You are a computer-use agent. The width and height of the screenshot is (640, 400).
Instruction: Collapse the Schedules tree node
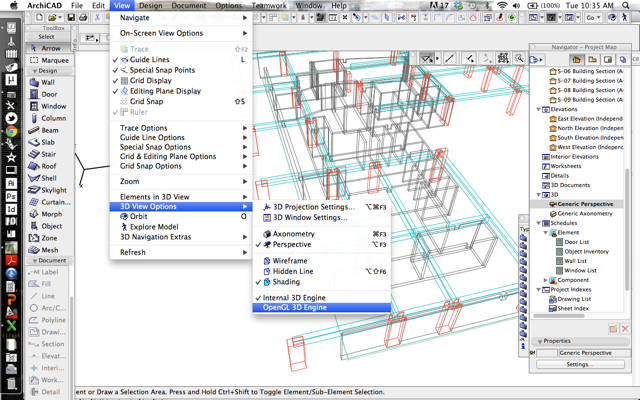(538, 223)
